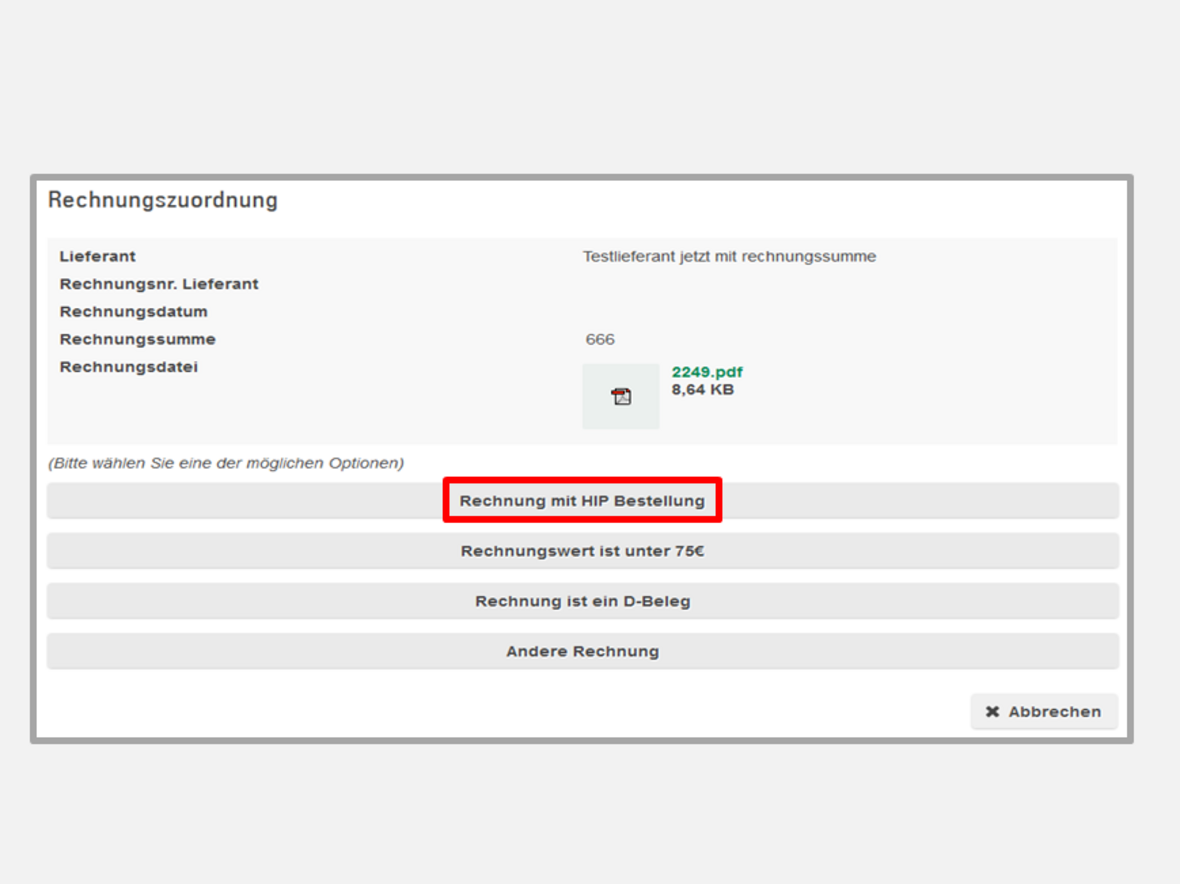Click the Rechnungsnr. Lieferant label
Image resolution: width=1180 pixels, height=884 pixels.
[x=159, y=284]
